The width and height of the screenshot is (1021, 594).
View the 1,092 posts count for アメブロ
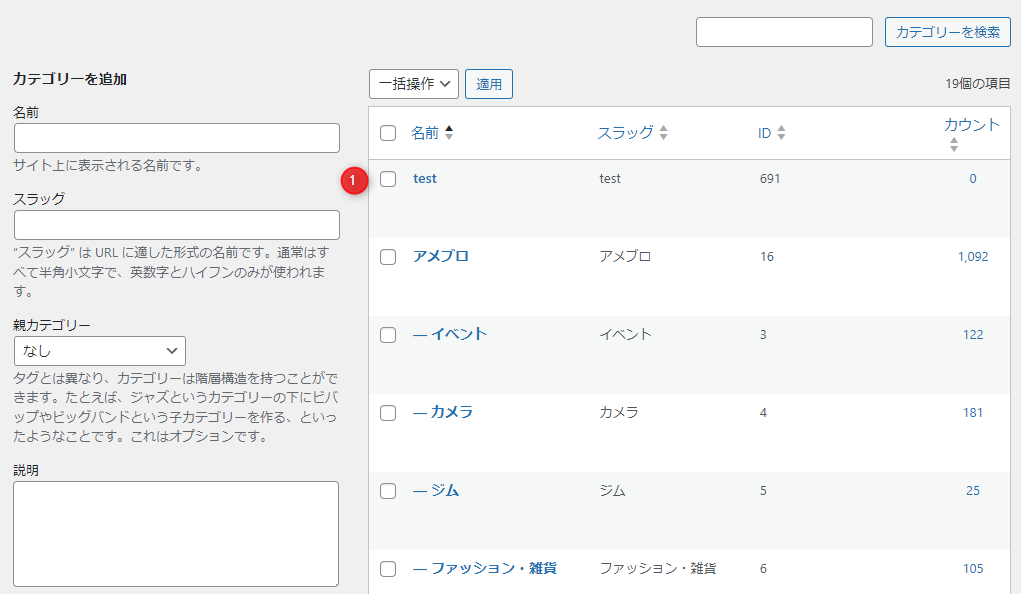972,257
